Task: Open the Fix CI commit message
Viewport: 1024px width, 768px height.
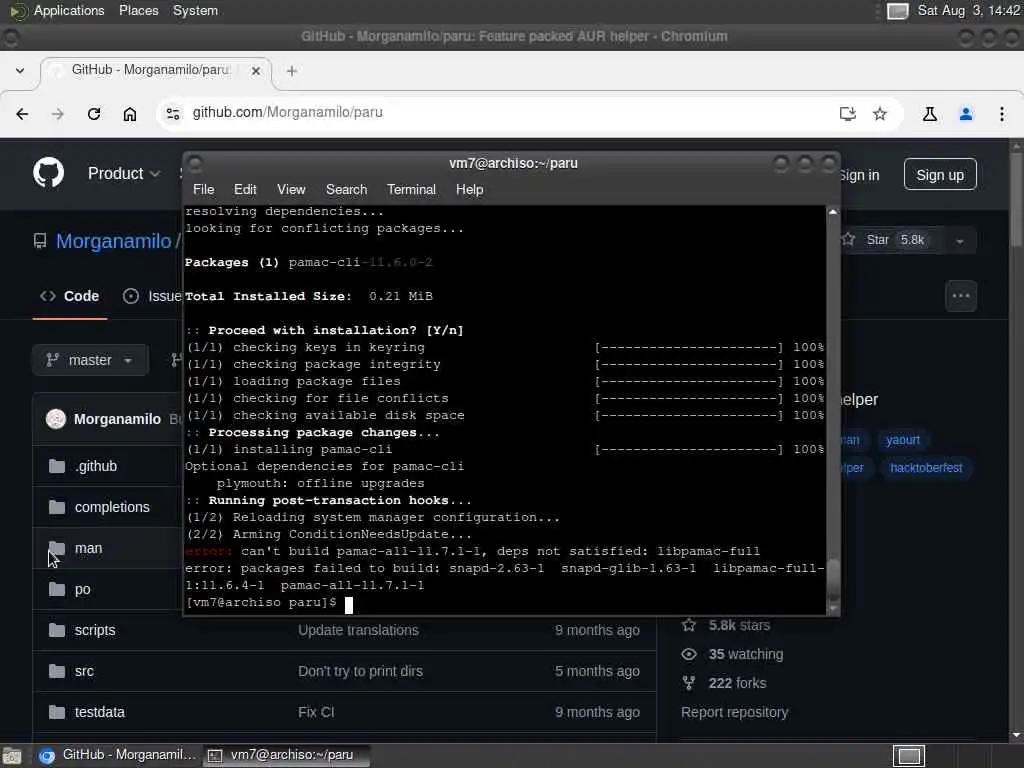Action: [316, 712]
